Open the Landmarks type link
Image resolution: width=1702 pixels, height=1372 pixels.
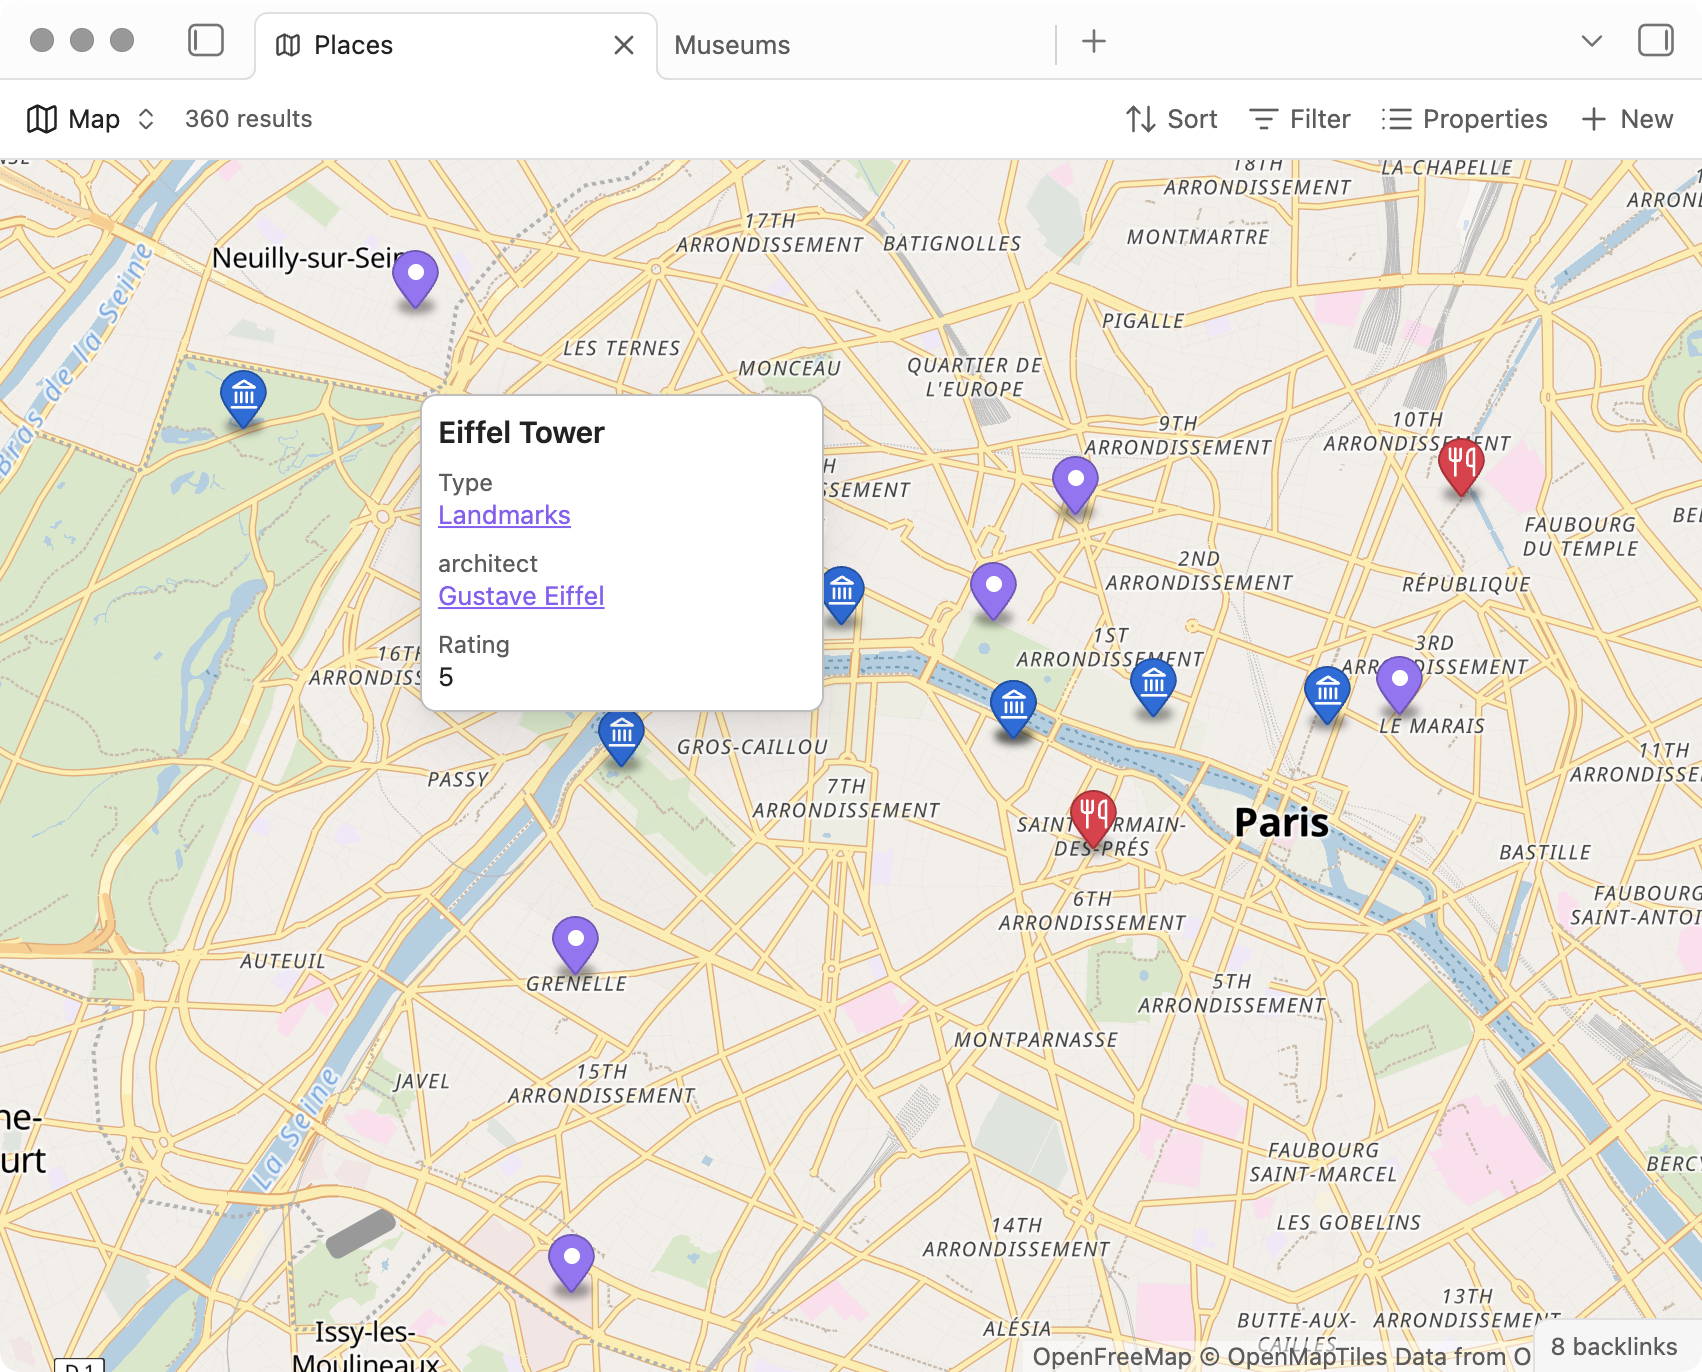[x=504, y=515]
